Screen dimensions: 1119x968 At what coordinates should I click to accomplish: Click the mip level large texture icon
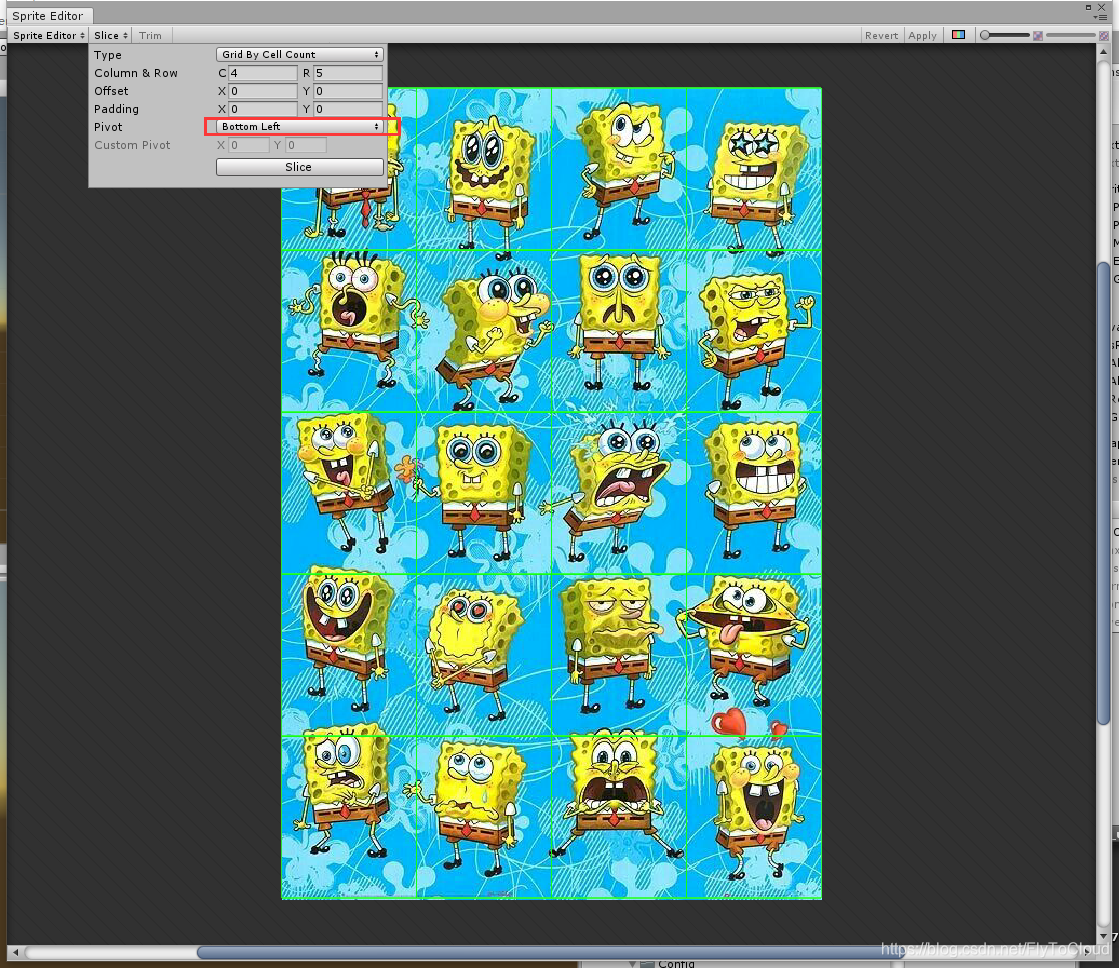tap(1103, 35)
